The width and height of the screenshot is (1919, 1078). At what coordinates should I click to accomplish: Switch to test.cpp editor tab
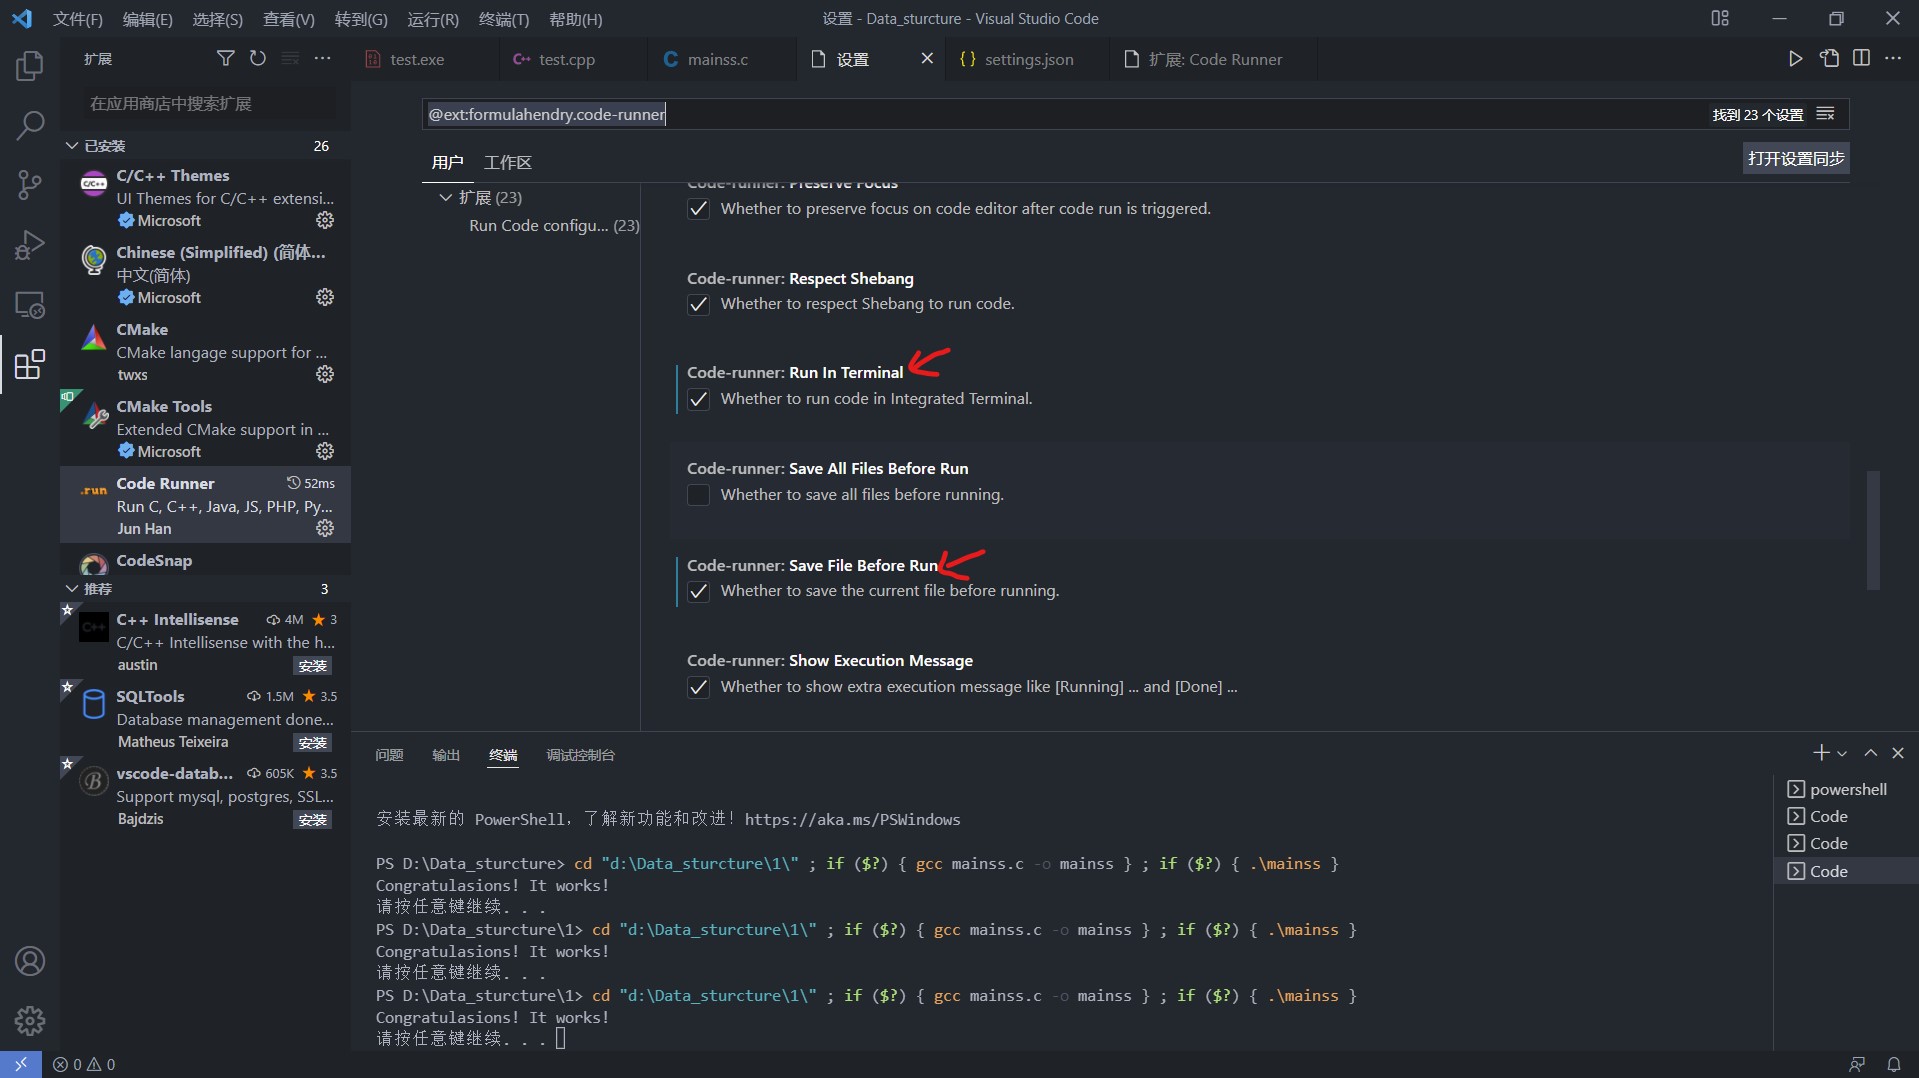[x=566, y=60]
